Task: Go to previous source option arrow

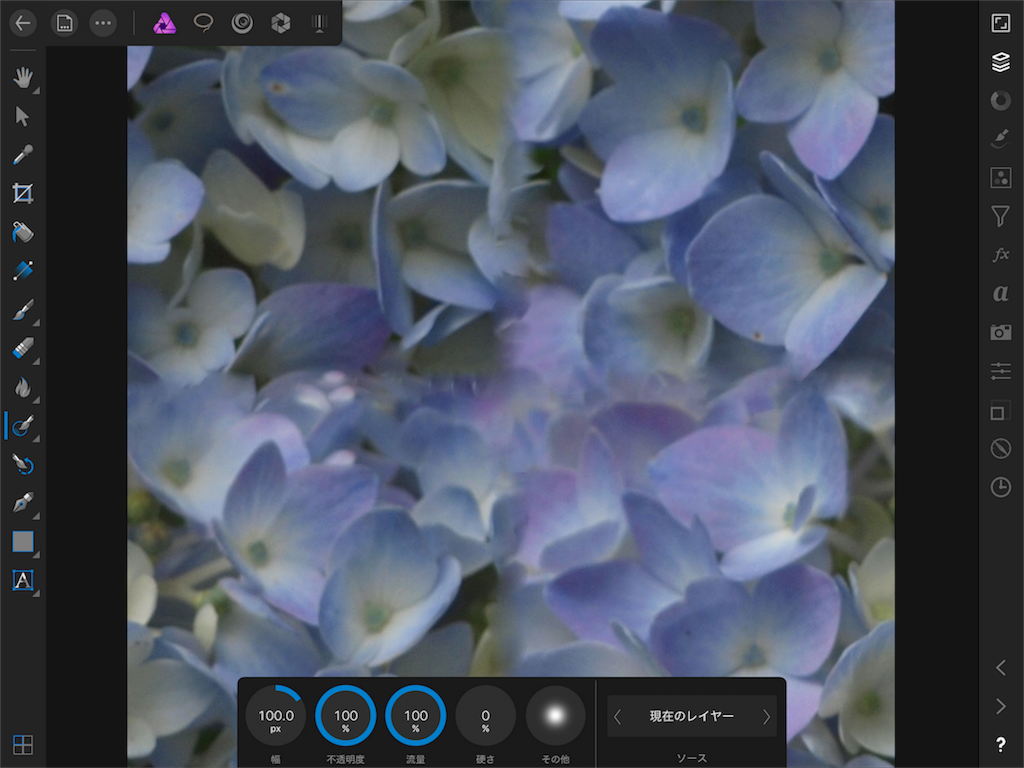Action: tap(617, 716)
